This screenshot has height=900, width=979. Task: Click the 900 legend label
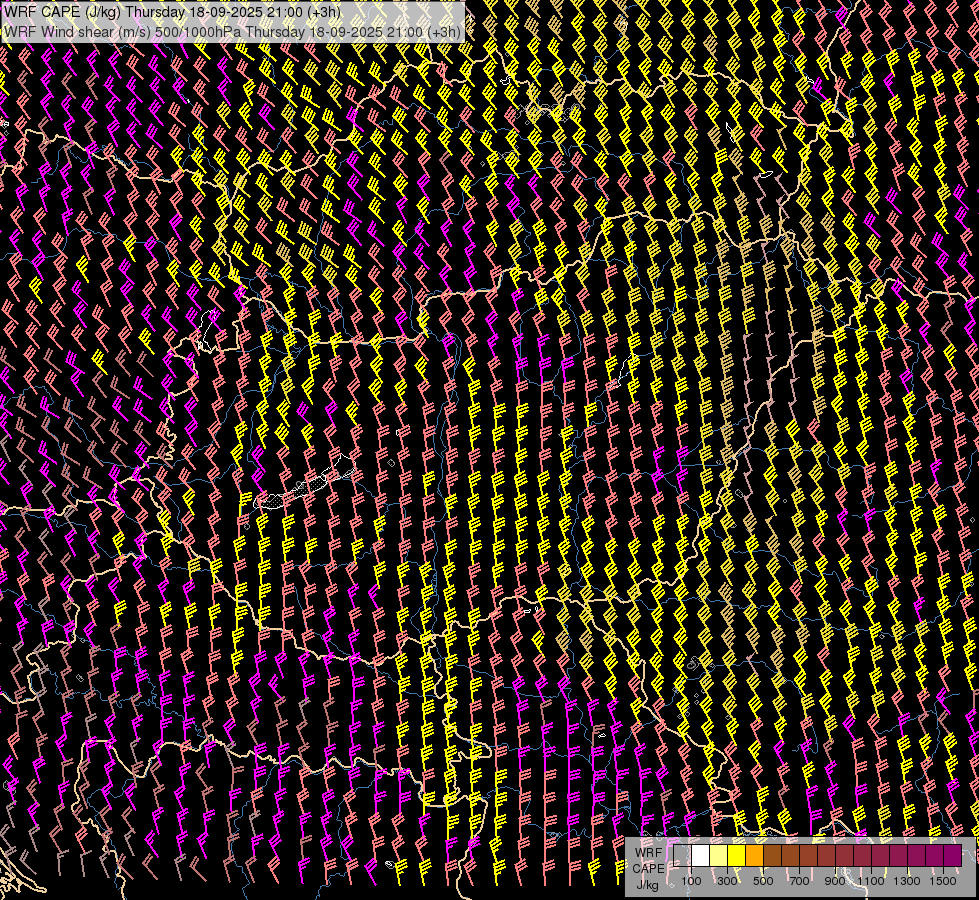[835, 881]
